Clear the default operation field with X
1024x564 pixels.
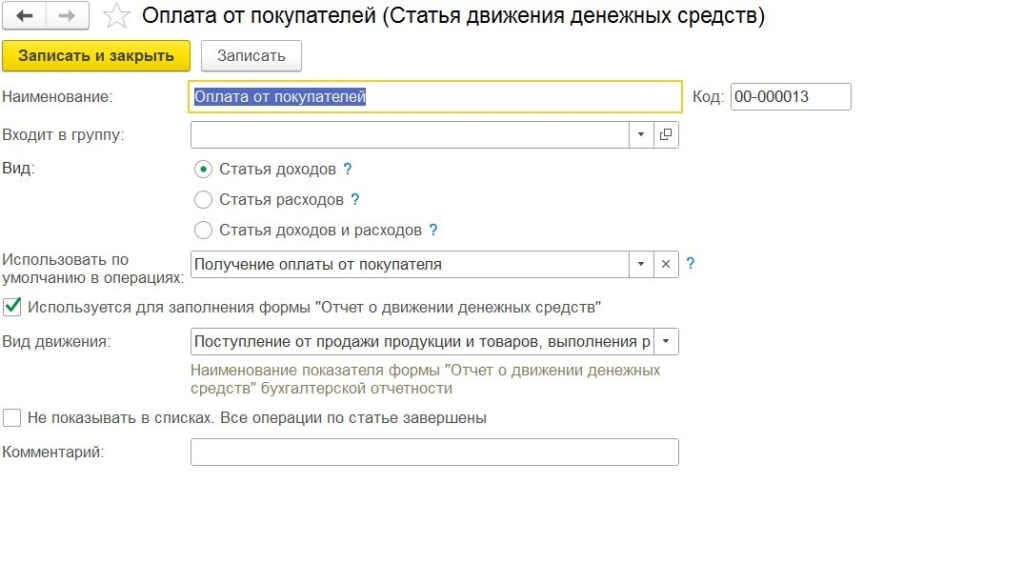[666, 264]
